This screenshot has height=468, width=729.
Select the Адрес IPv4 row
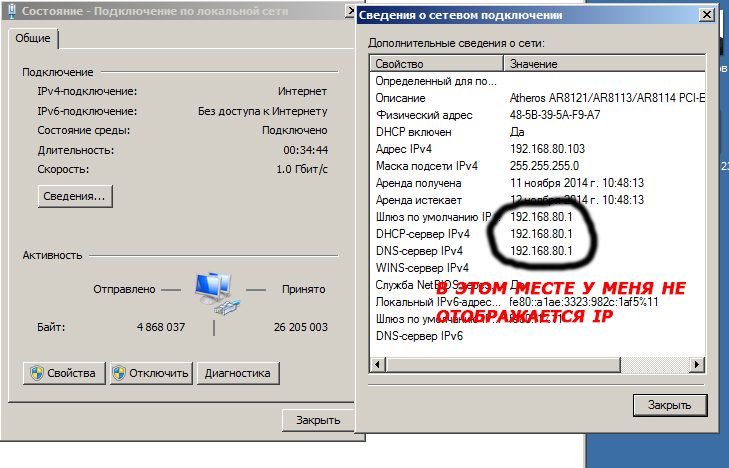[x=538, y=149]
